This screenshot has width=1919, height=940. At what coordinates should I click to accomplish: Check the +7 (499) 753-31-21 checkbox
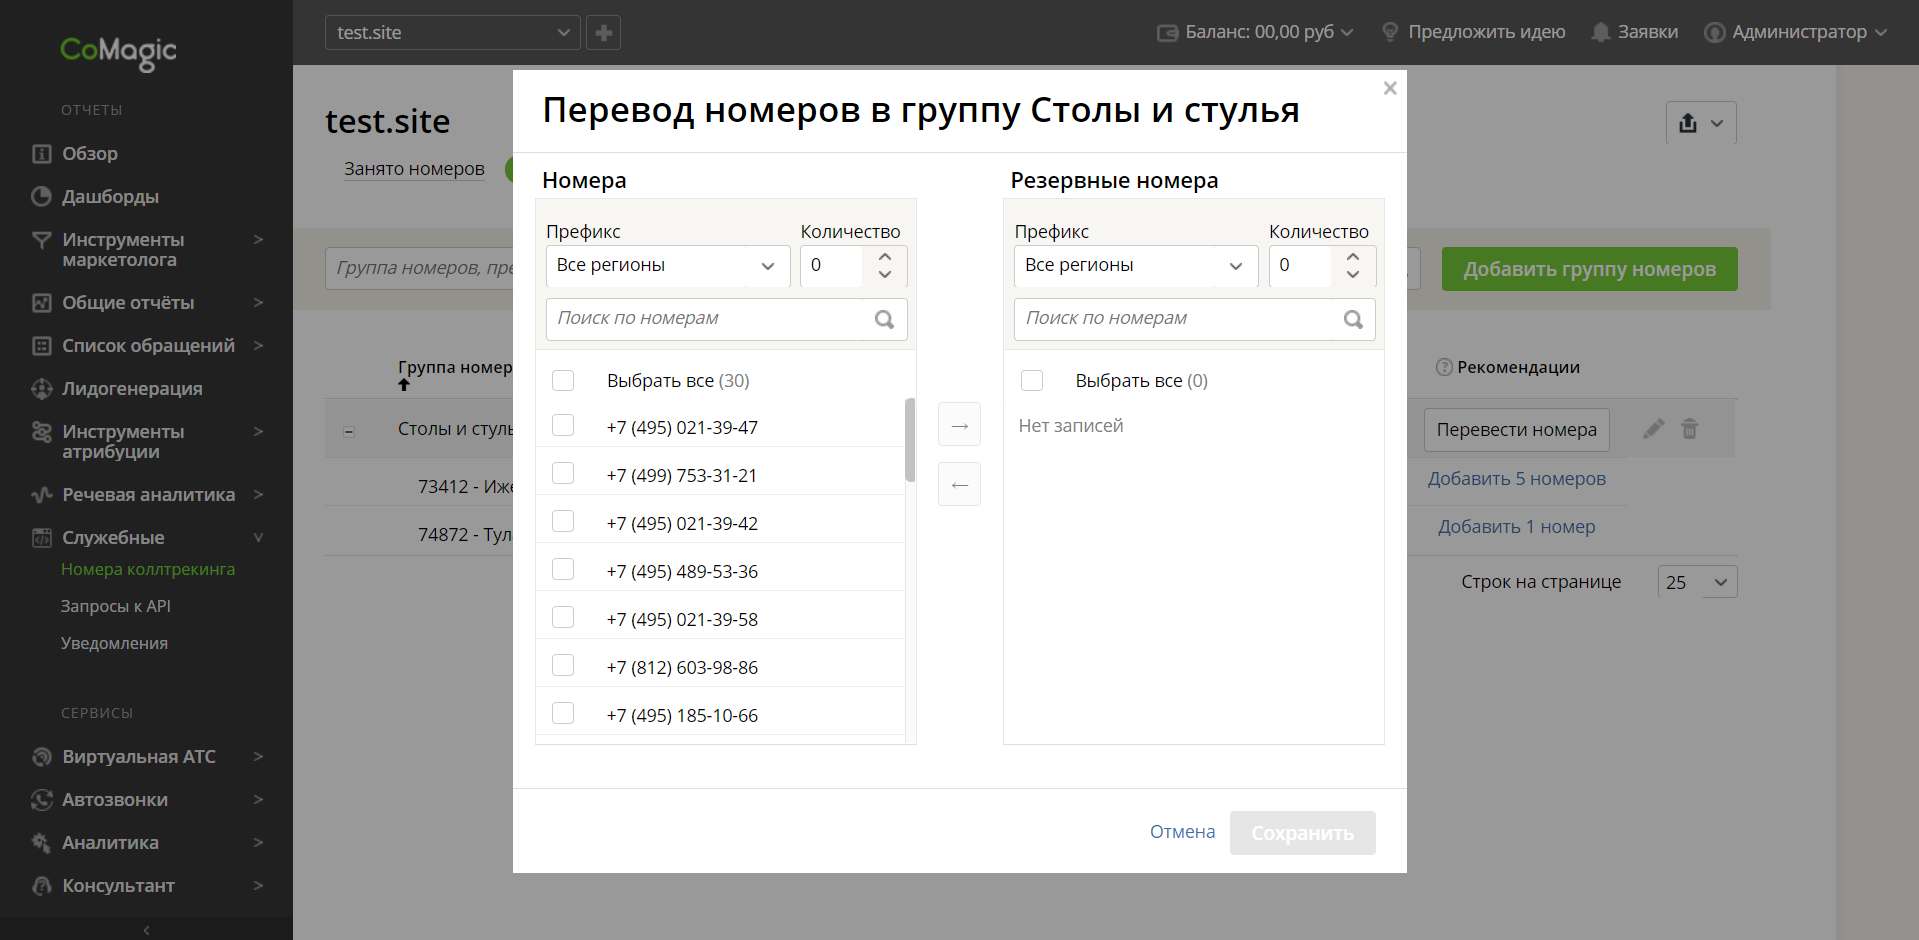[x=563, y=473]
